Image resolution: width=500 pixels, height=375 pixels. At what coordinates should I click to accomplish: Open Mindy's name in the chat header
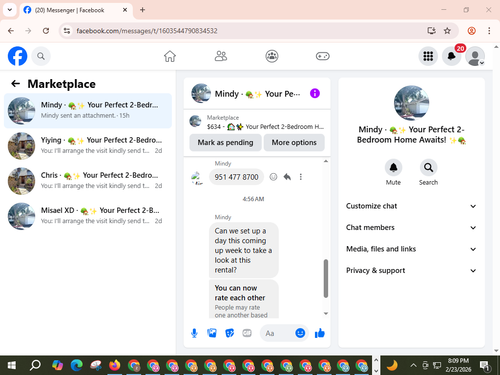(257, 94)
